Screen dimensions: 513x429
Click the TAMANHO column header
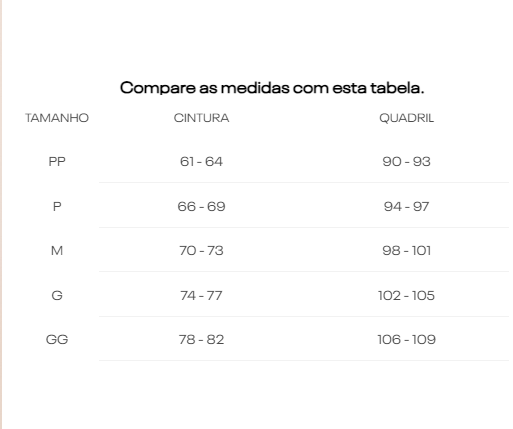pos(57,118)
